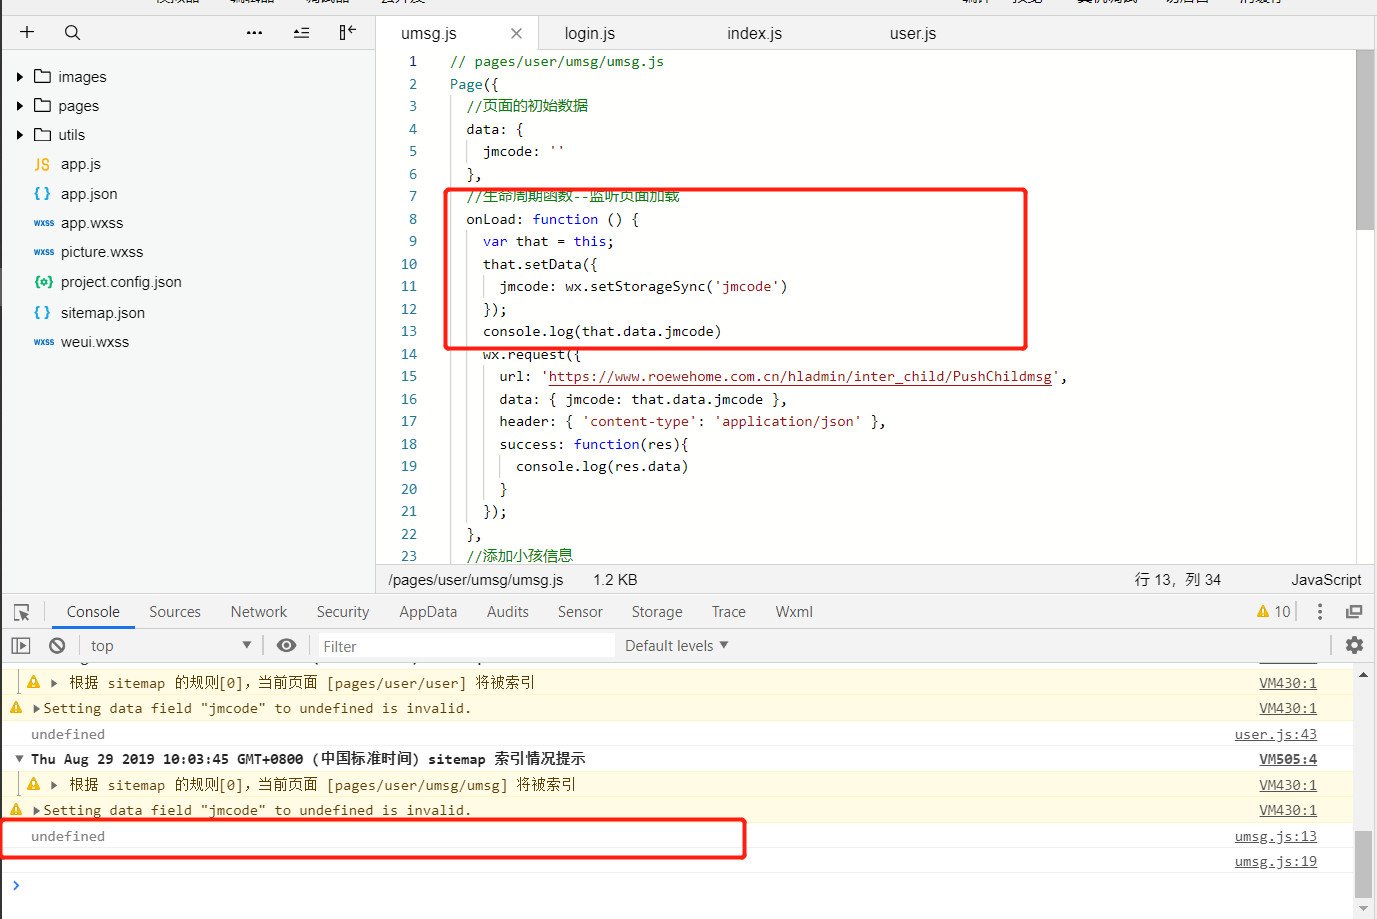Screen dimensions: 1377x919
Task: Open the app.json file
Action: coord(89,194)
